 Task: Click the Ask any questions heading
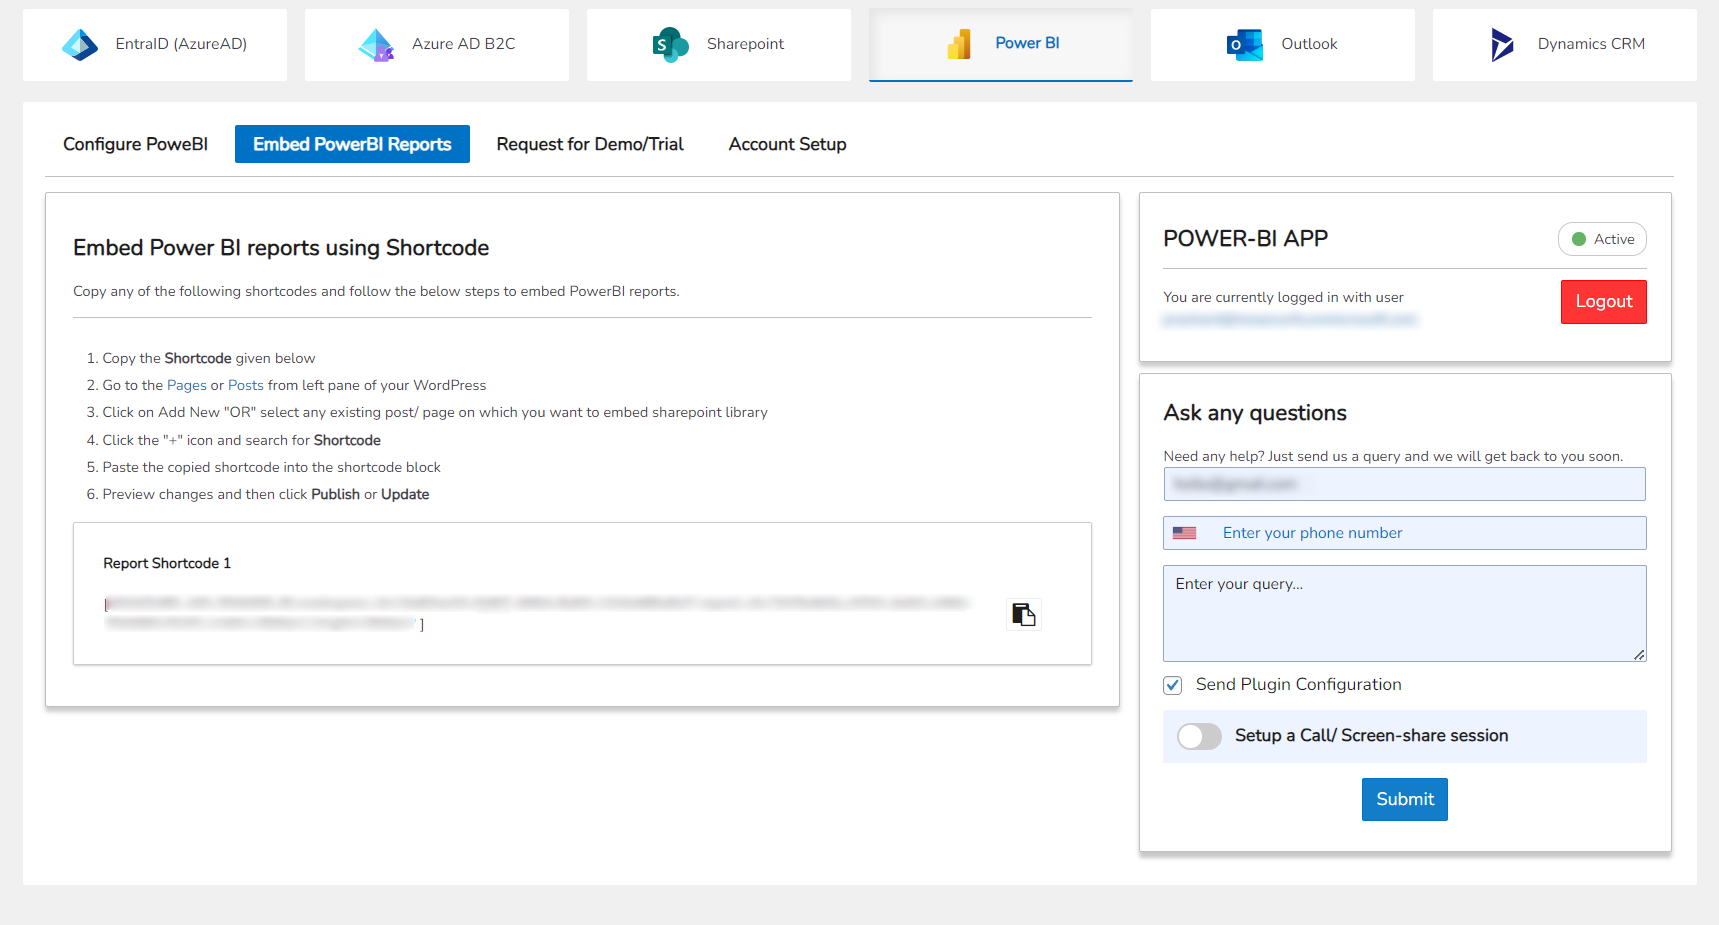tap(1255, 413)
